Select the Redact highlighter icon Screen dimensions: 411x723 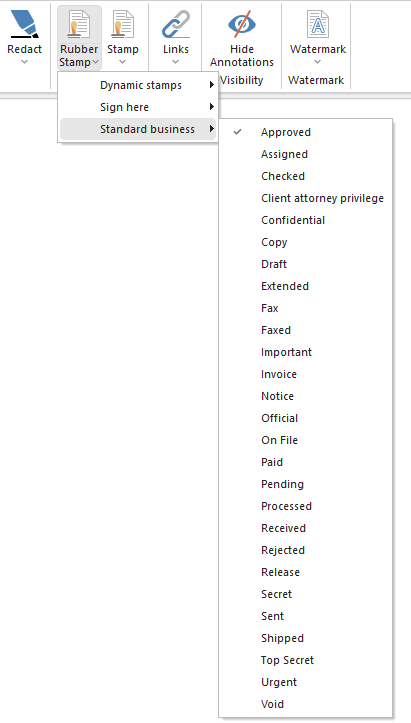(24, 24)
